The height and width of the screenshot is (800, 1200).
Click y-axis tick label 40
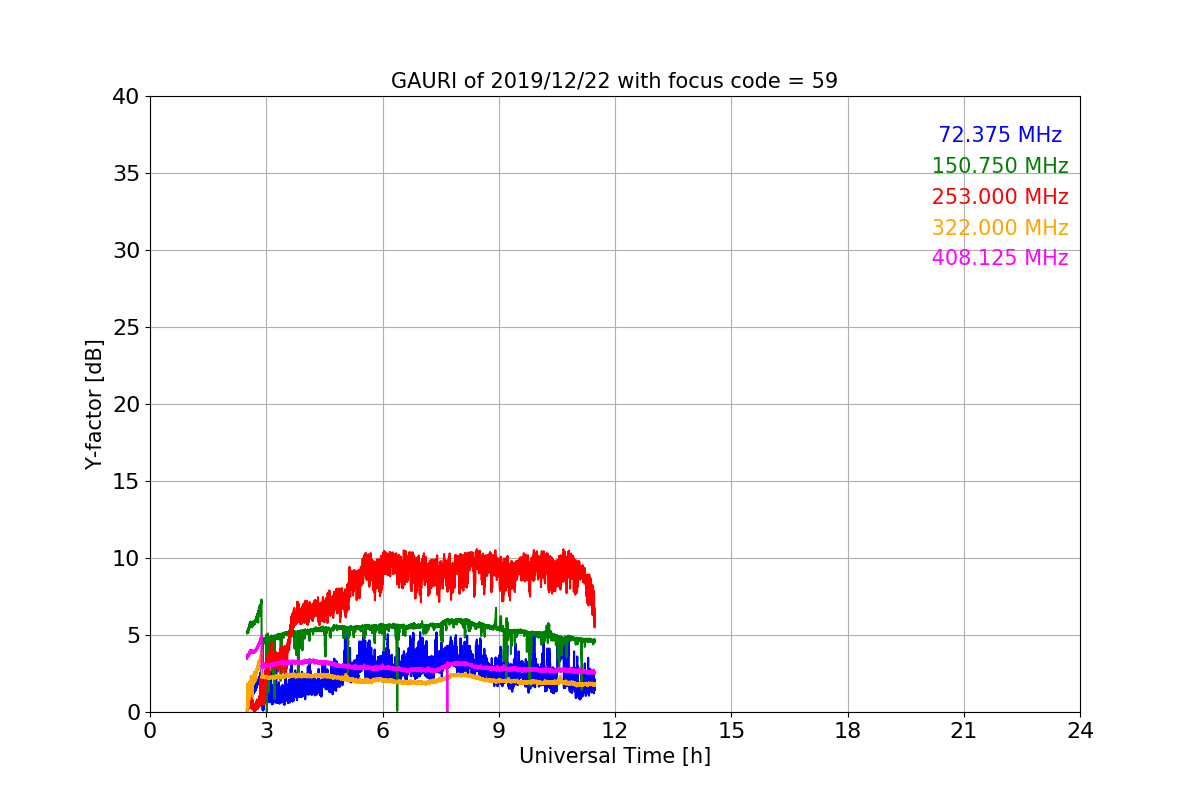126,97
